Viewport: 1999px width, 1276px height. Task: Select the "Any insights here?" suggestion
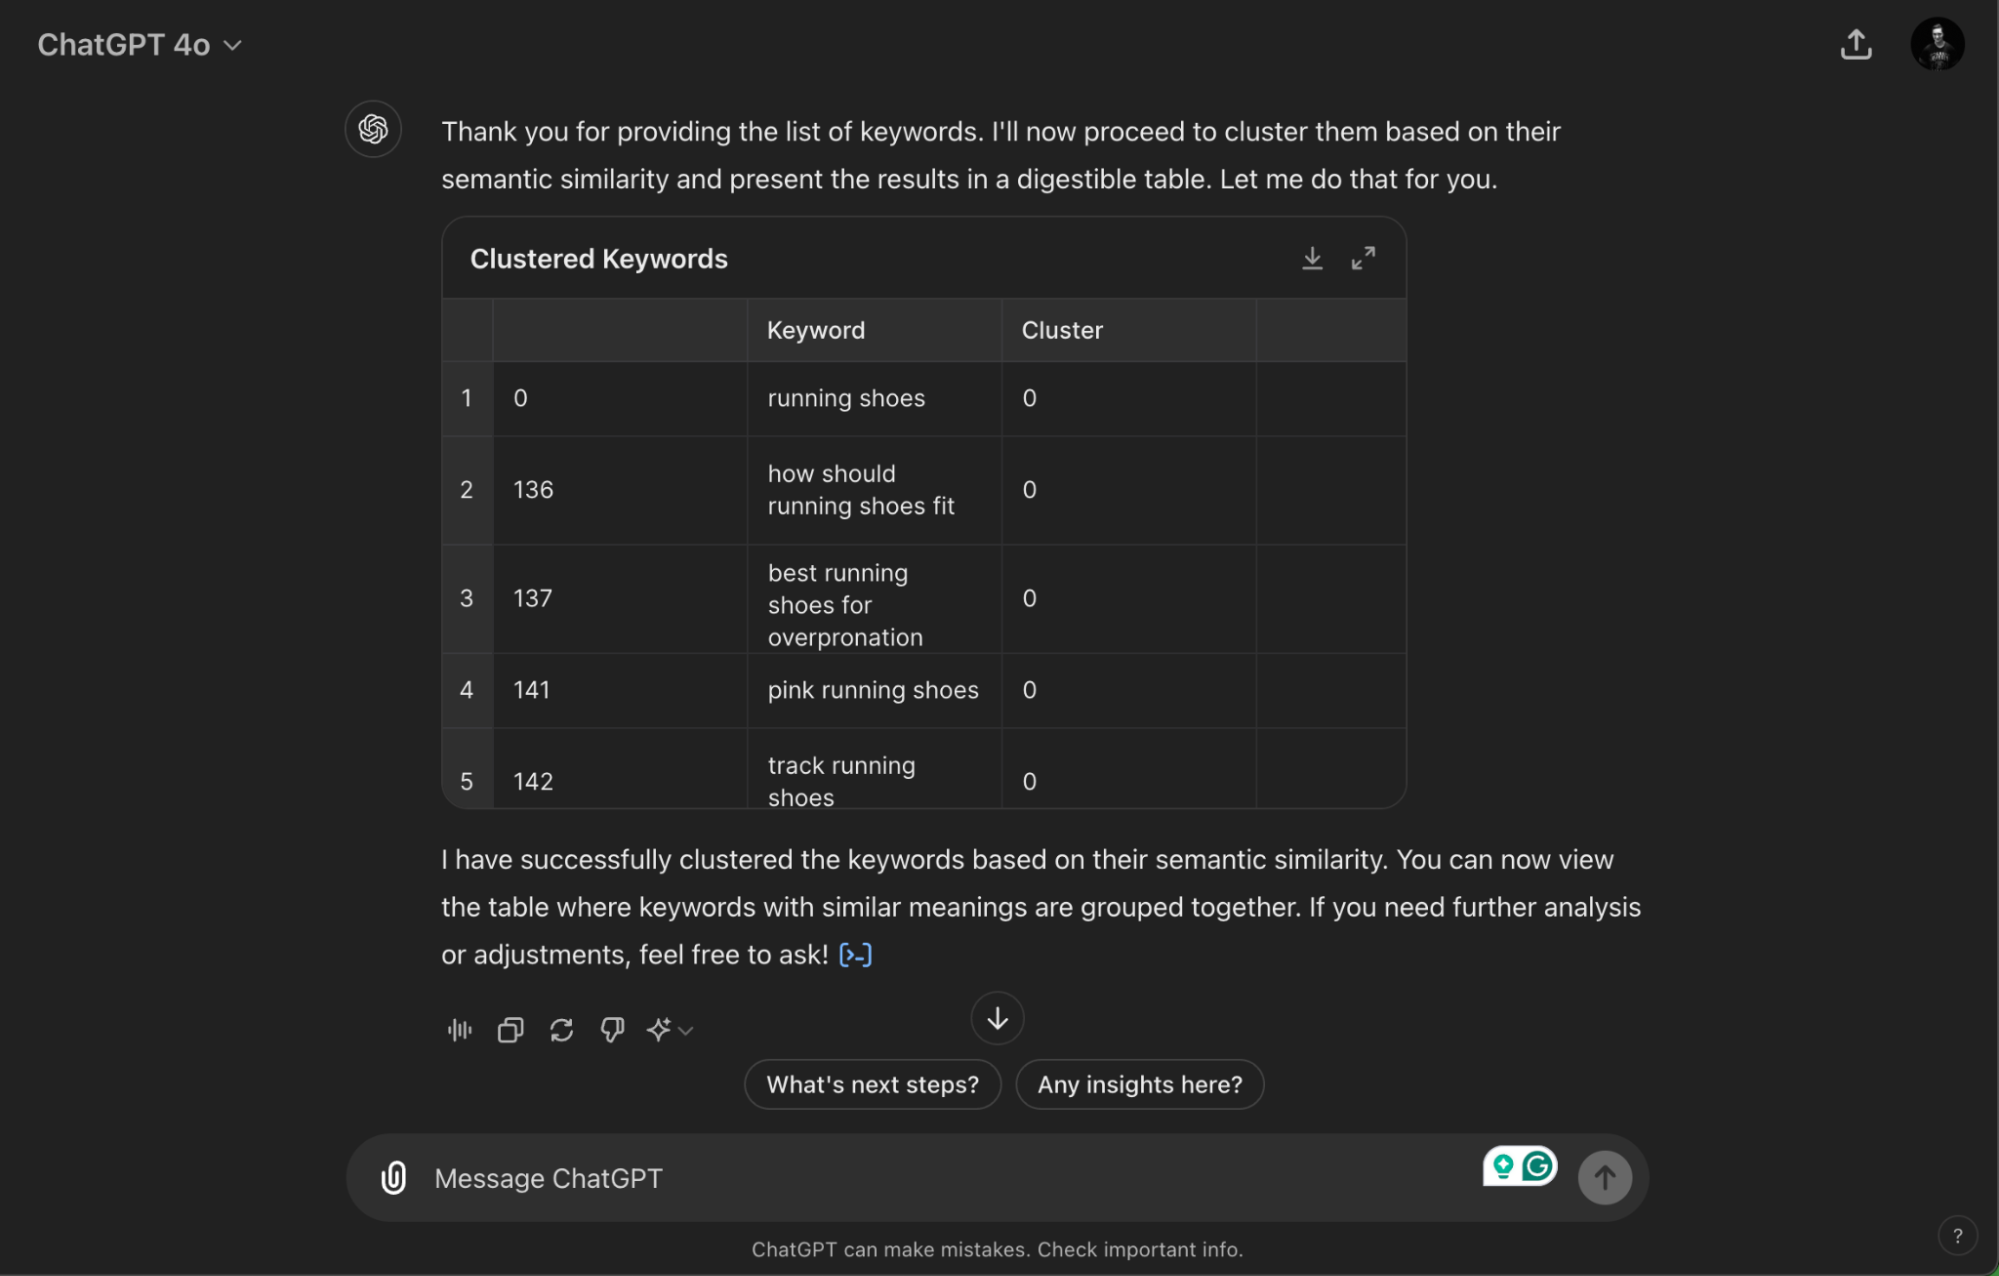1139,1084
